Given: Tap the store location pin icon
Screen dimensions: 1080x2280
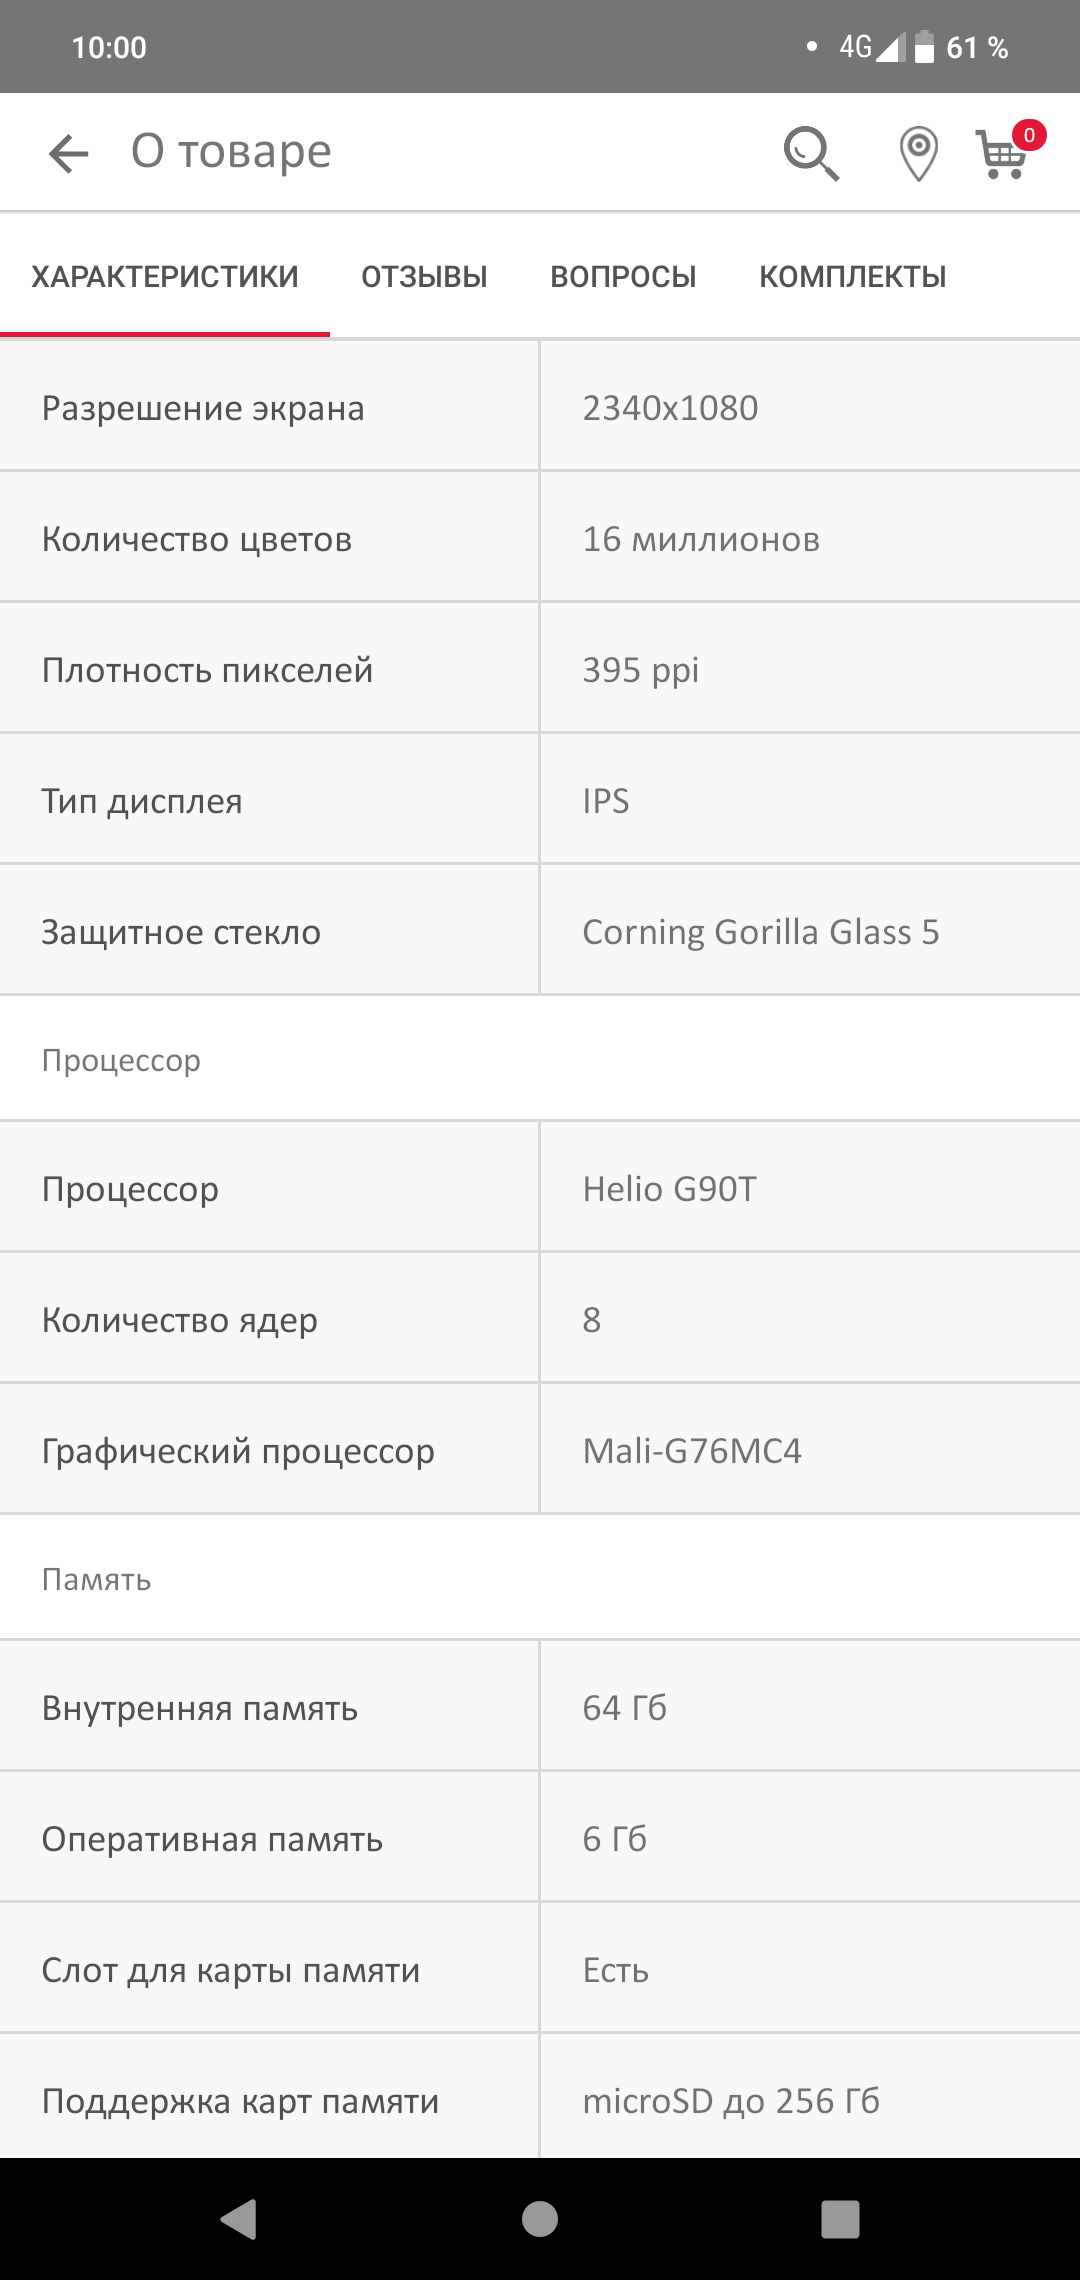Looking at the screenshot, I should [x=917, y=154].
